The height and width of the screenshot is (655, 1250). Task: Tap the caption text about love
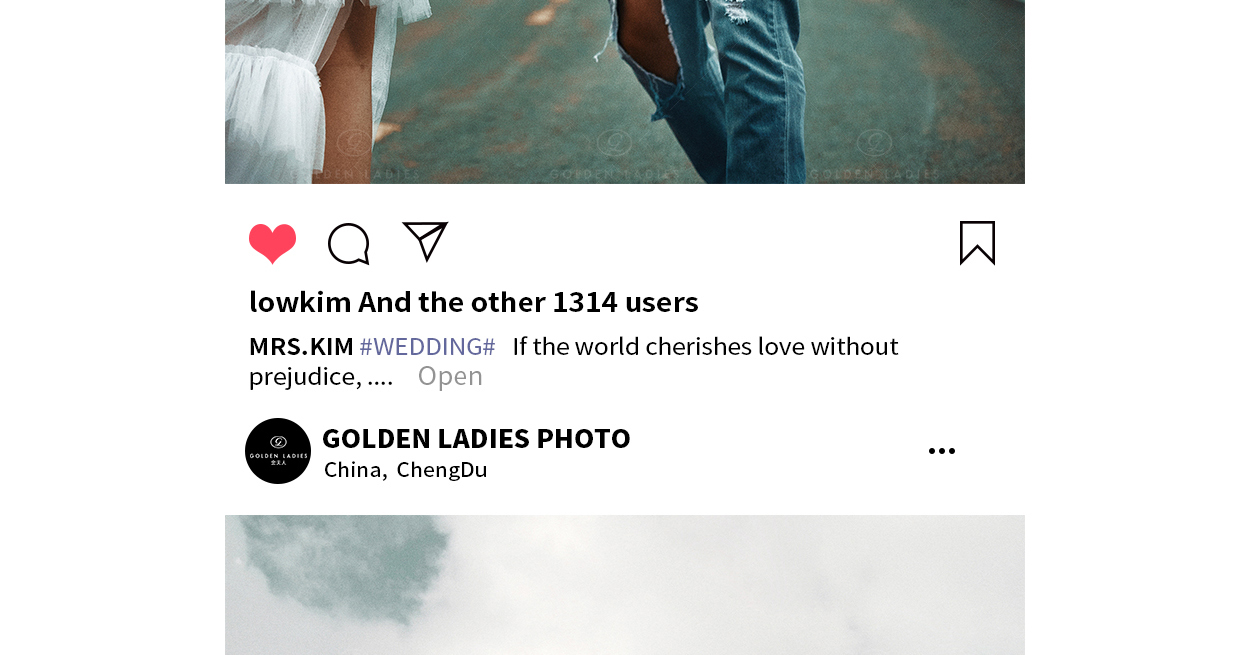coord(574,361)
